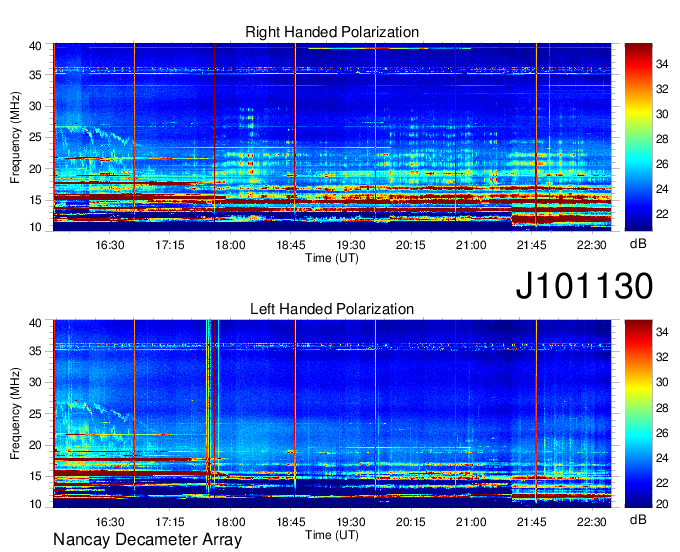
Task: Click the "dB" unit below Left Handed color bar
Action: click(638, 519)
